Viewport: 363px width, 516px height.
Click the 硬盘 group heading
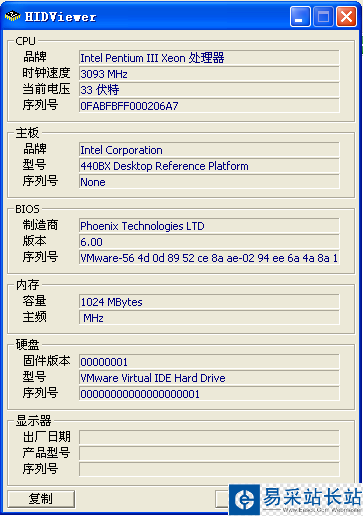click(x=28, y=345)
